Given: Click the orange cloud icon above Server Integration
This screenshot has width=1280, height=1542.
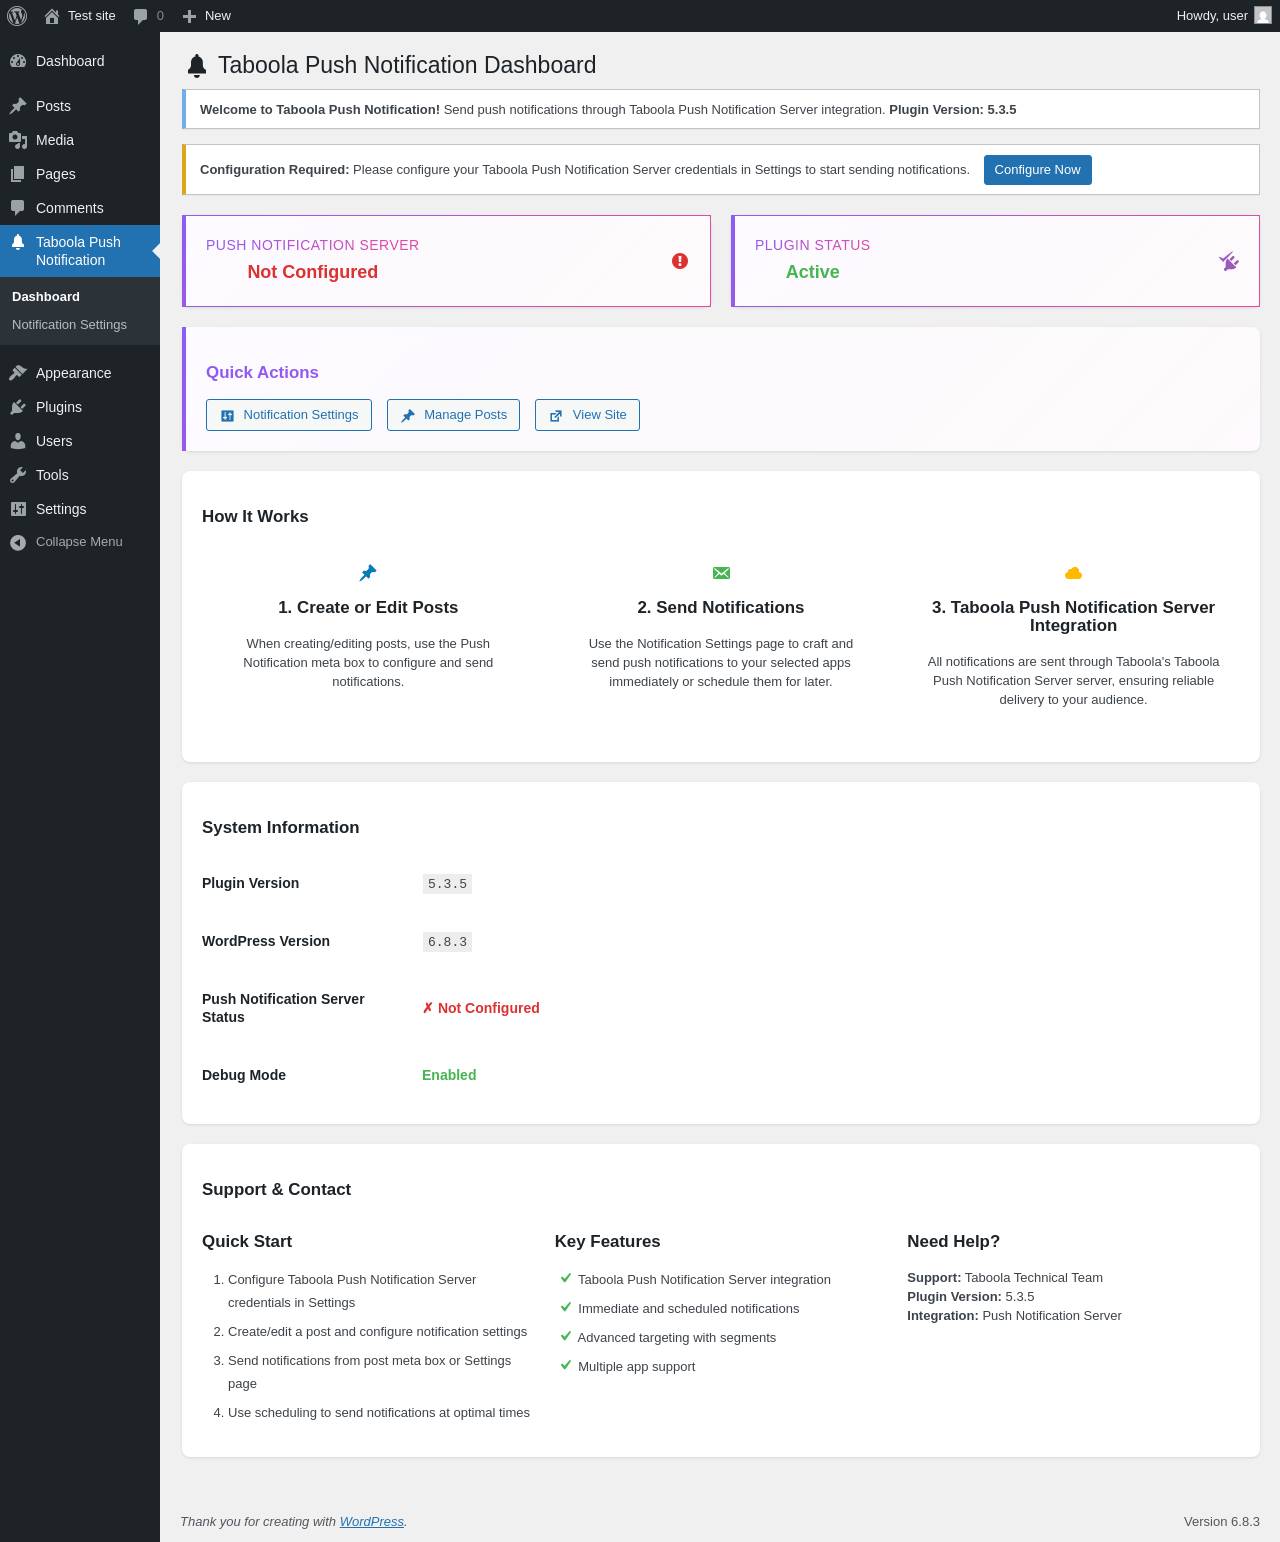Looking at the screenshot, I should (x=1073, y=573).
